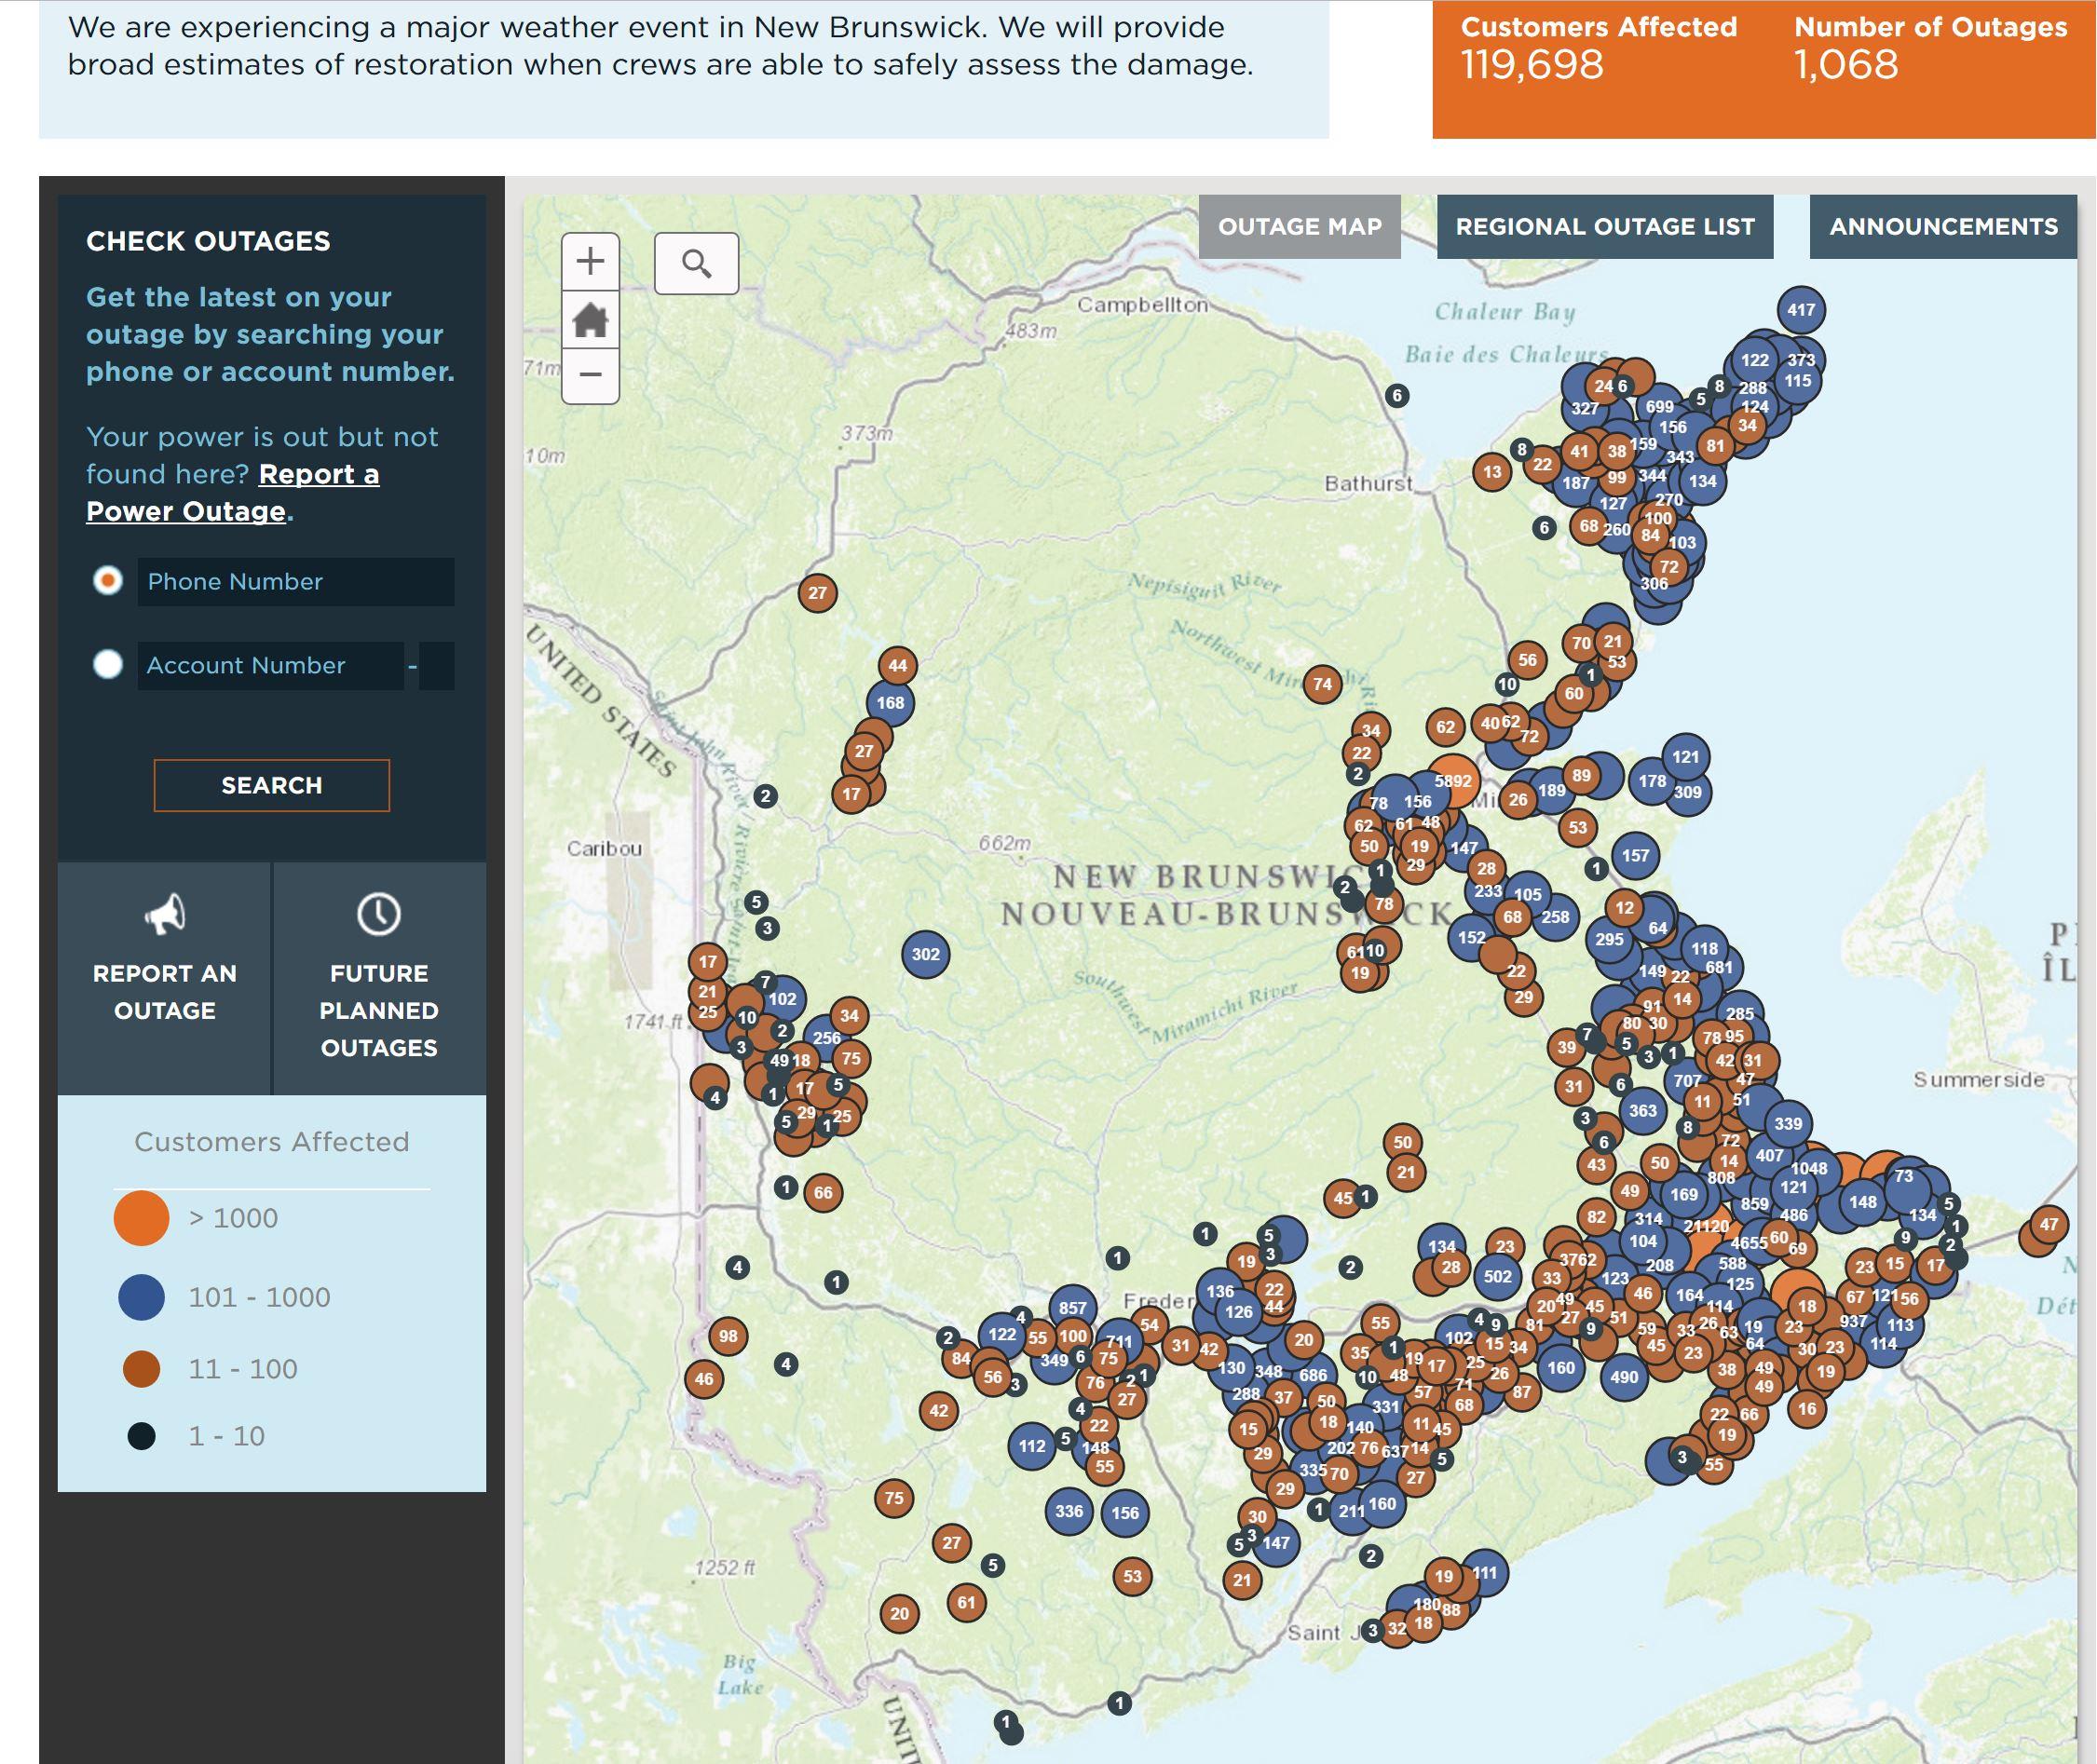Screen dimensions: 2097x1764
Task: Click the Report an Outage megaphone icon
Action: pyautogui.click(x=165, y=913)
